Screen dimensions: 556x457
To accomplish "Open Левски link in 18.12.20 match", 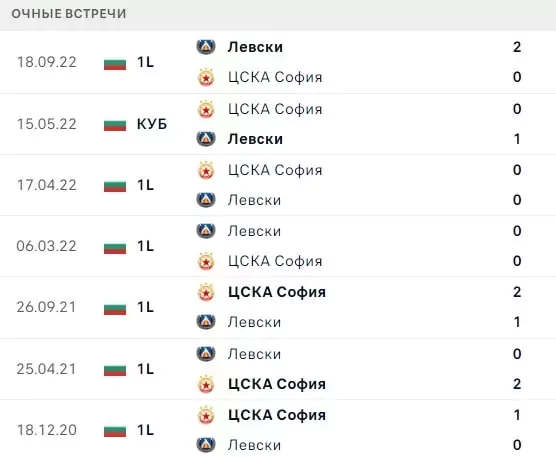I will pyautogui.click(x=254, y=445).
